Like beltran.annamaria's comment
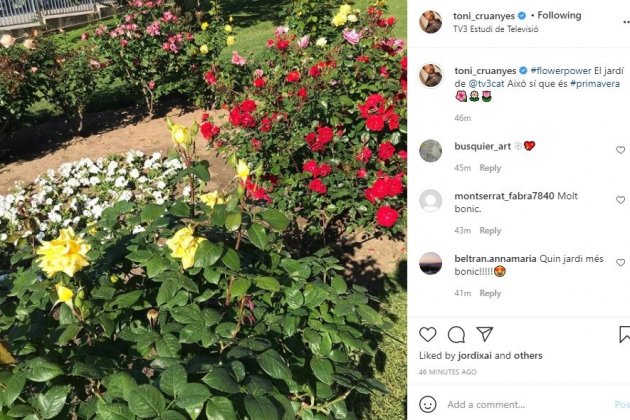Image resolution: width=630 pixels, height=420 pixels. point(620,262)
